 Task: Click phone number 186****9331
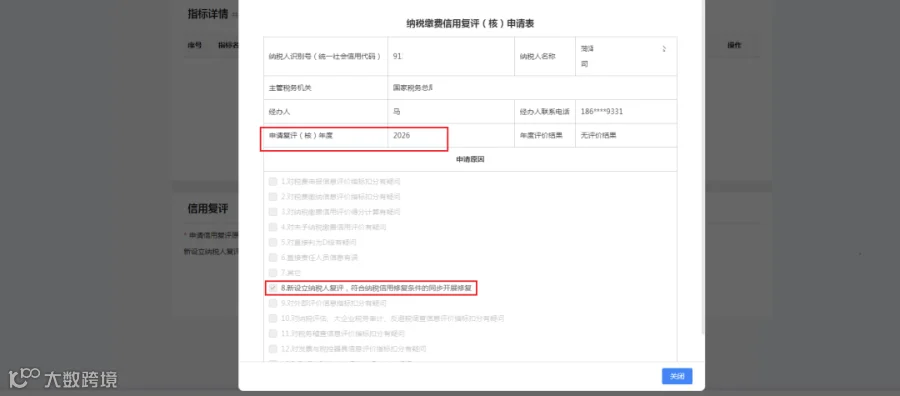coord(602,111)
